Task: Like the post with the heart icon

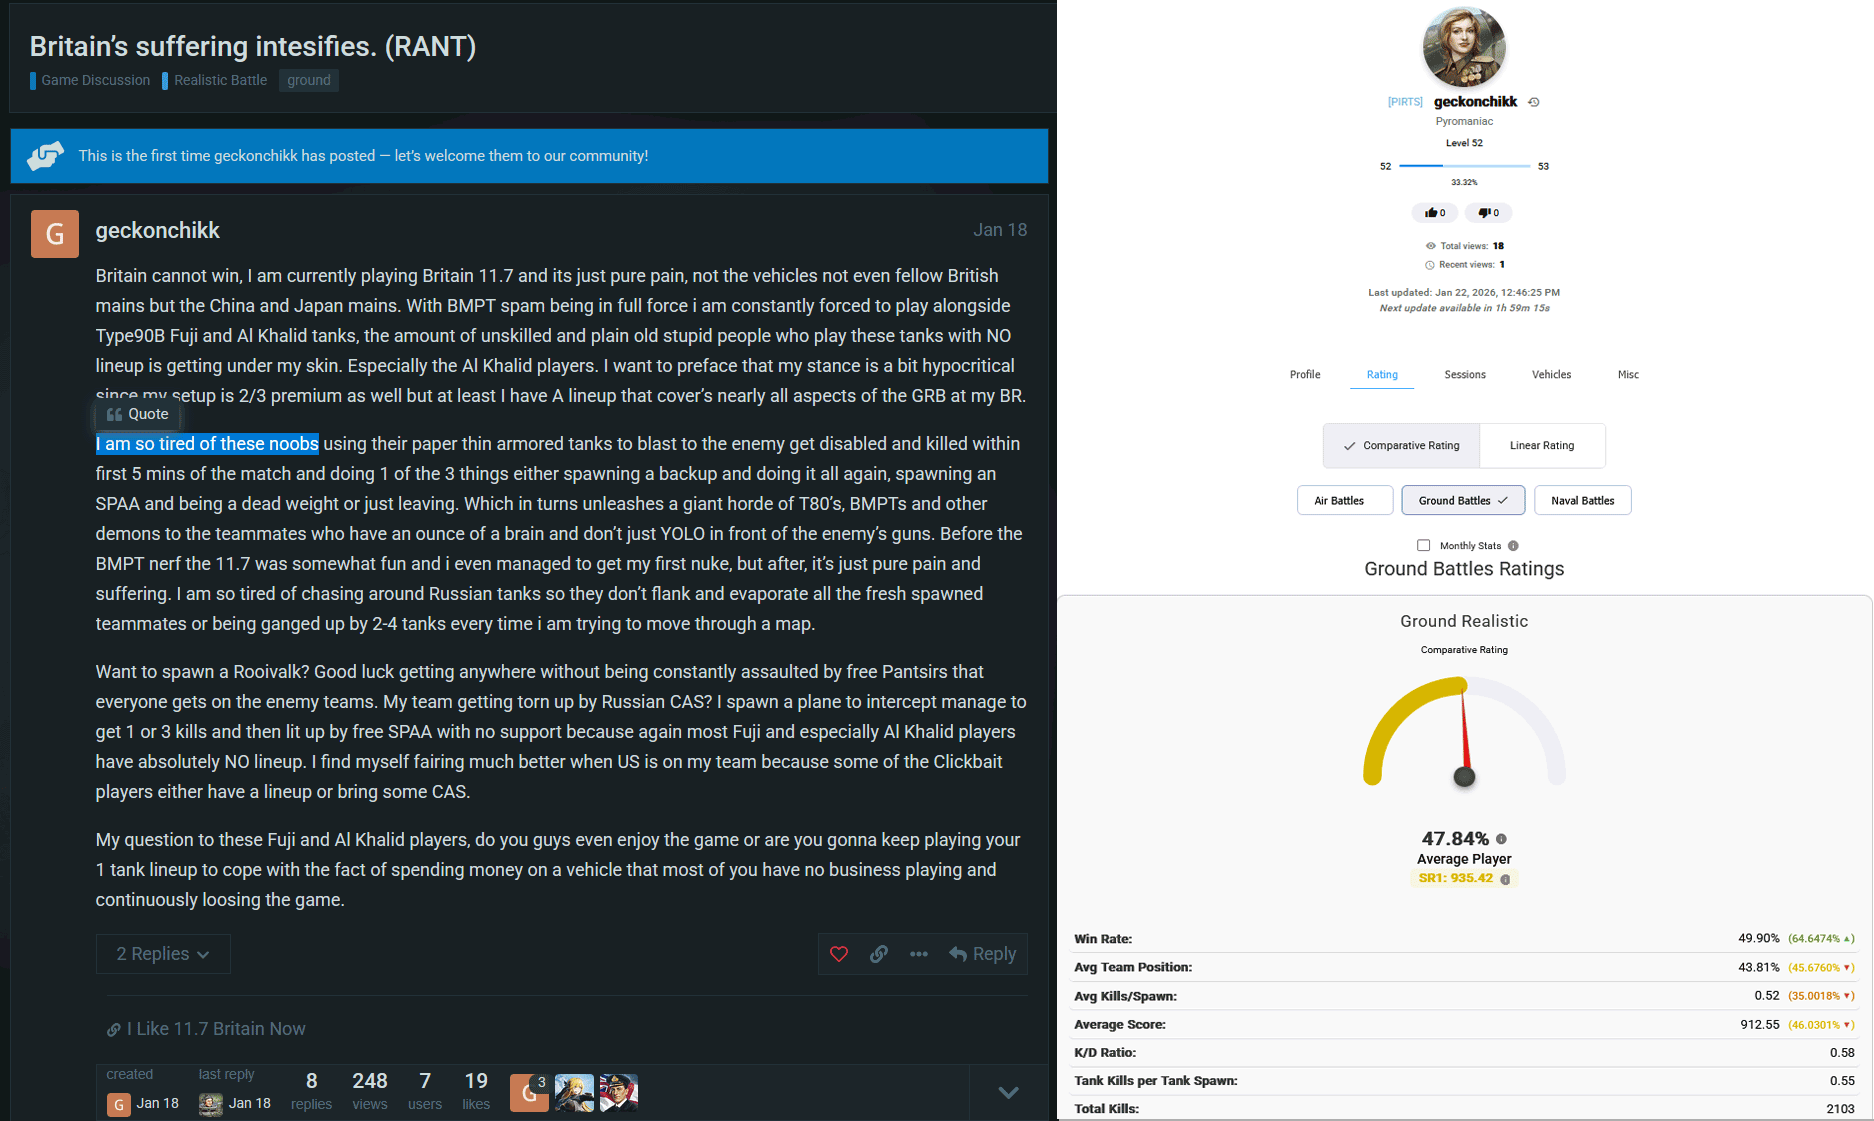Action: pyautogui.click(x=839, y=954)
